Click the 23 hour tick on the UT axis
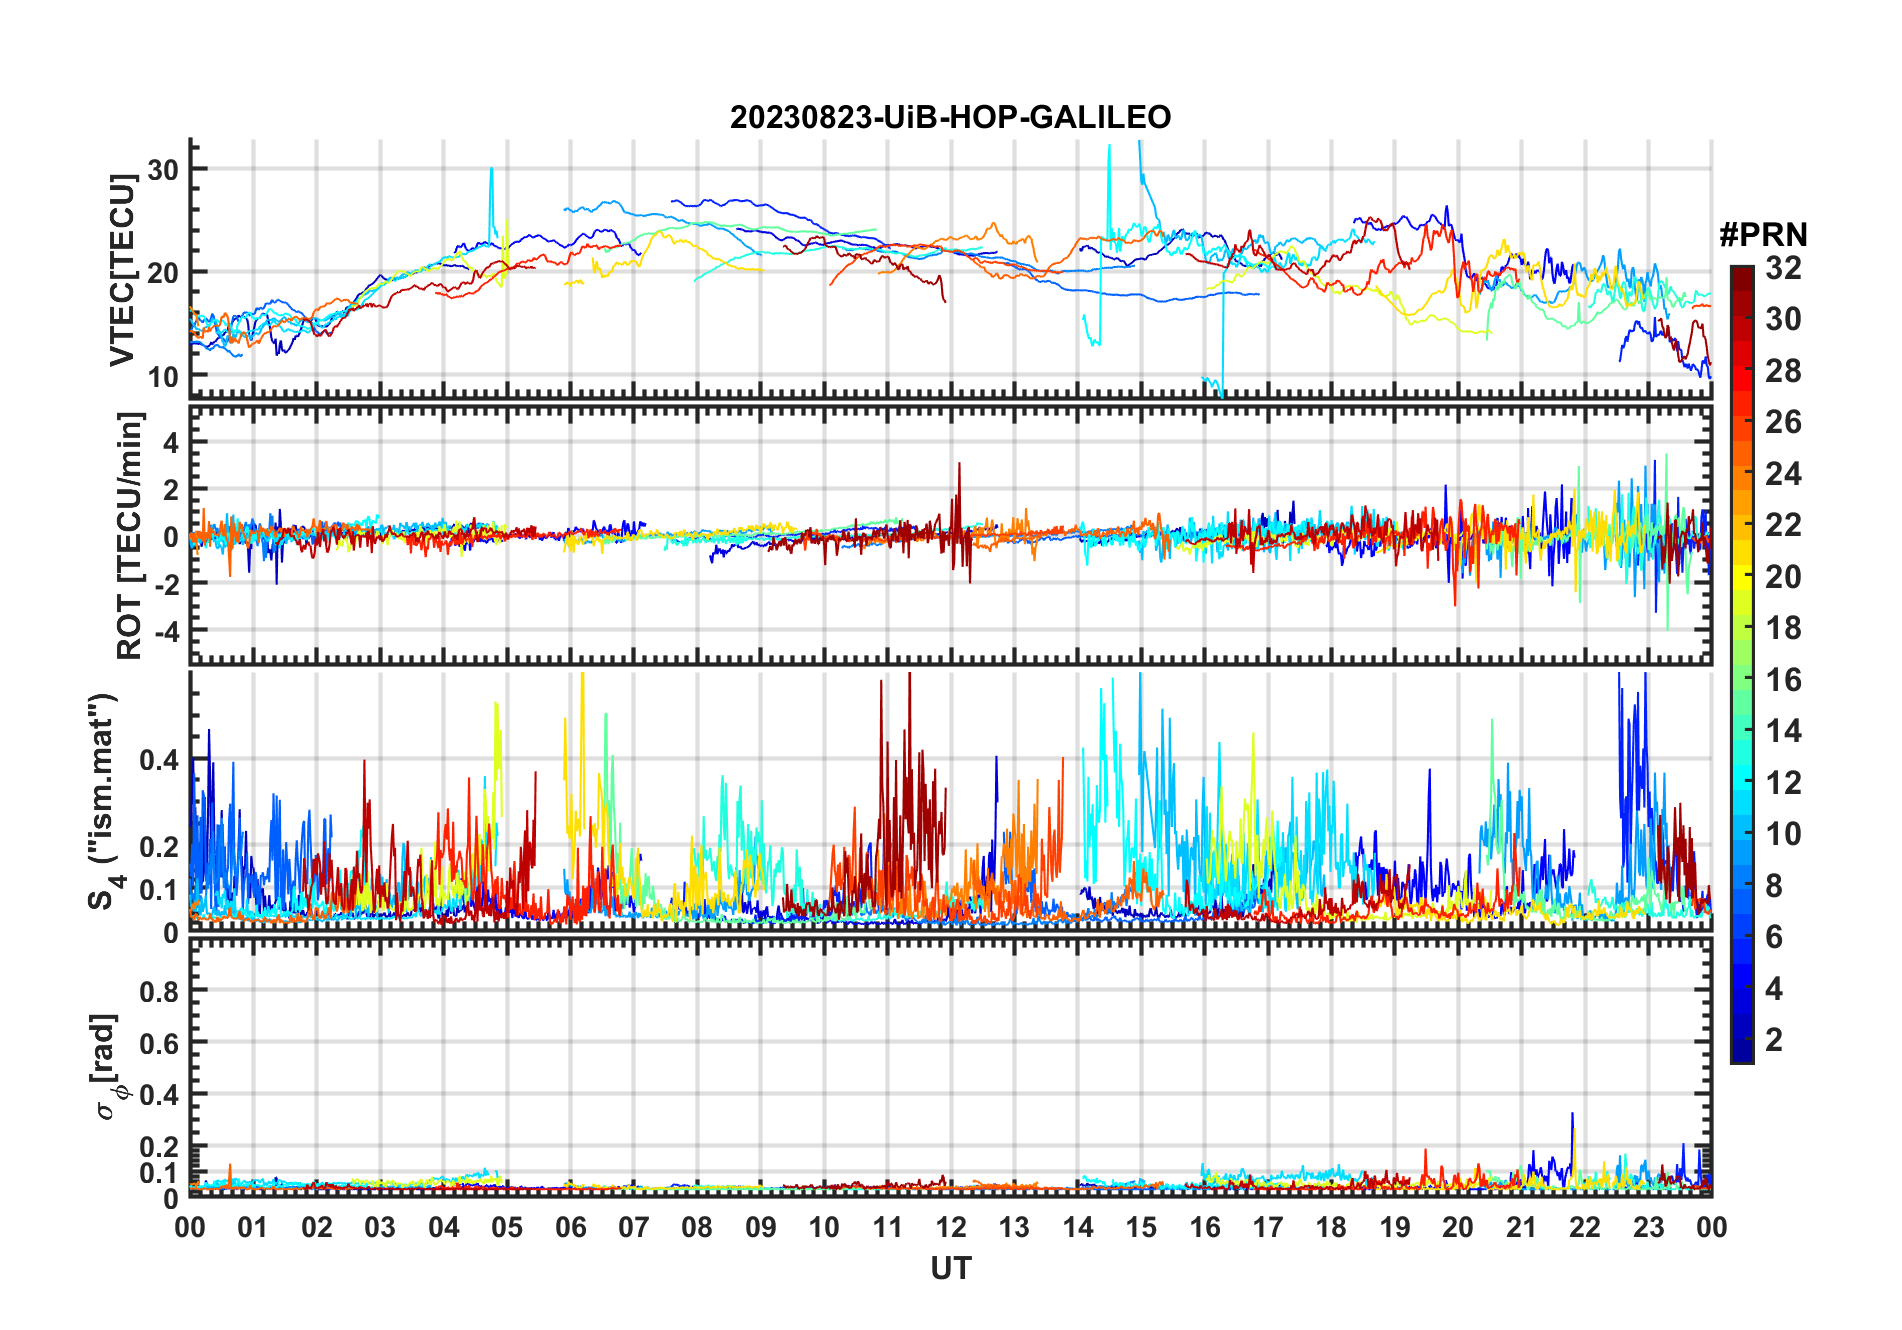 point(1648,1228)
